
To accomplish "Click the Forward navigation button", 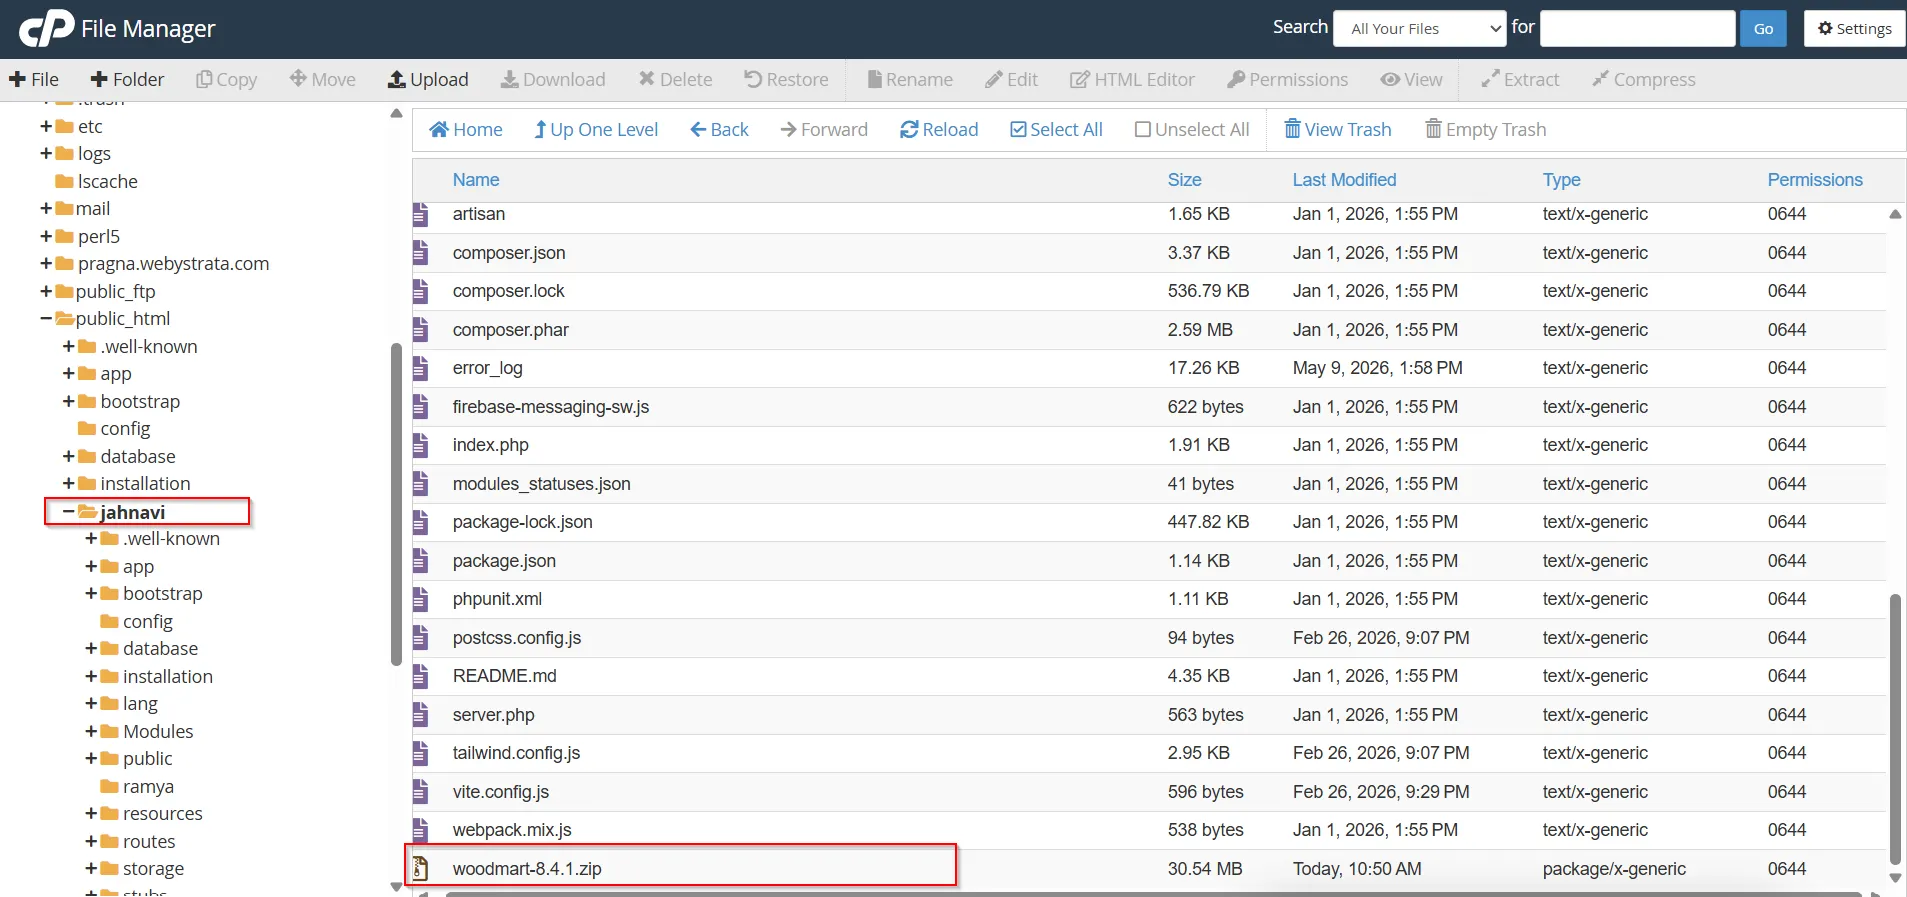I will 824,129.
